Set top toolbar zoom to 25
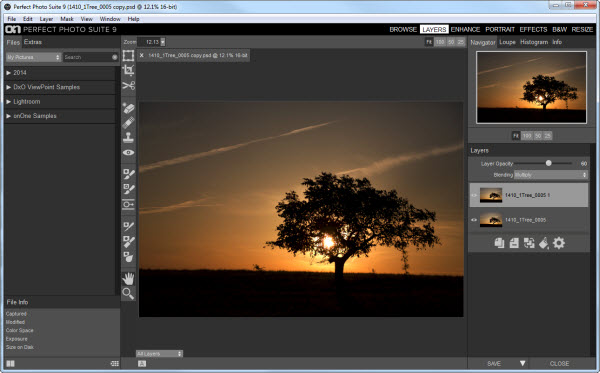Image resolution: width=600 pixels, height=373 pixels. click(x=460, y=42)
